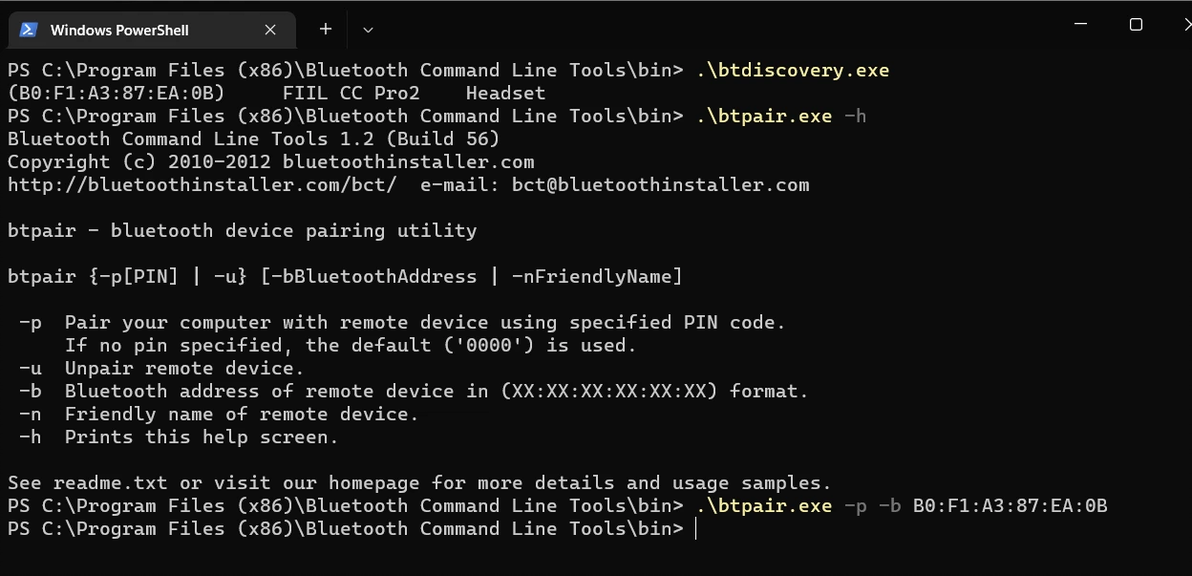1192x576 pixels.
Task: Click the discovered MAC address in parentheses
Action: [116, 93]
